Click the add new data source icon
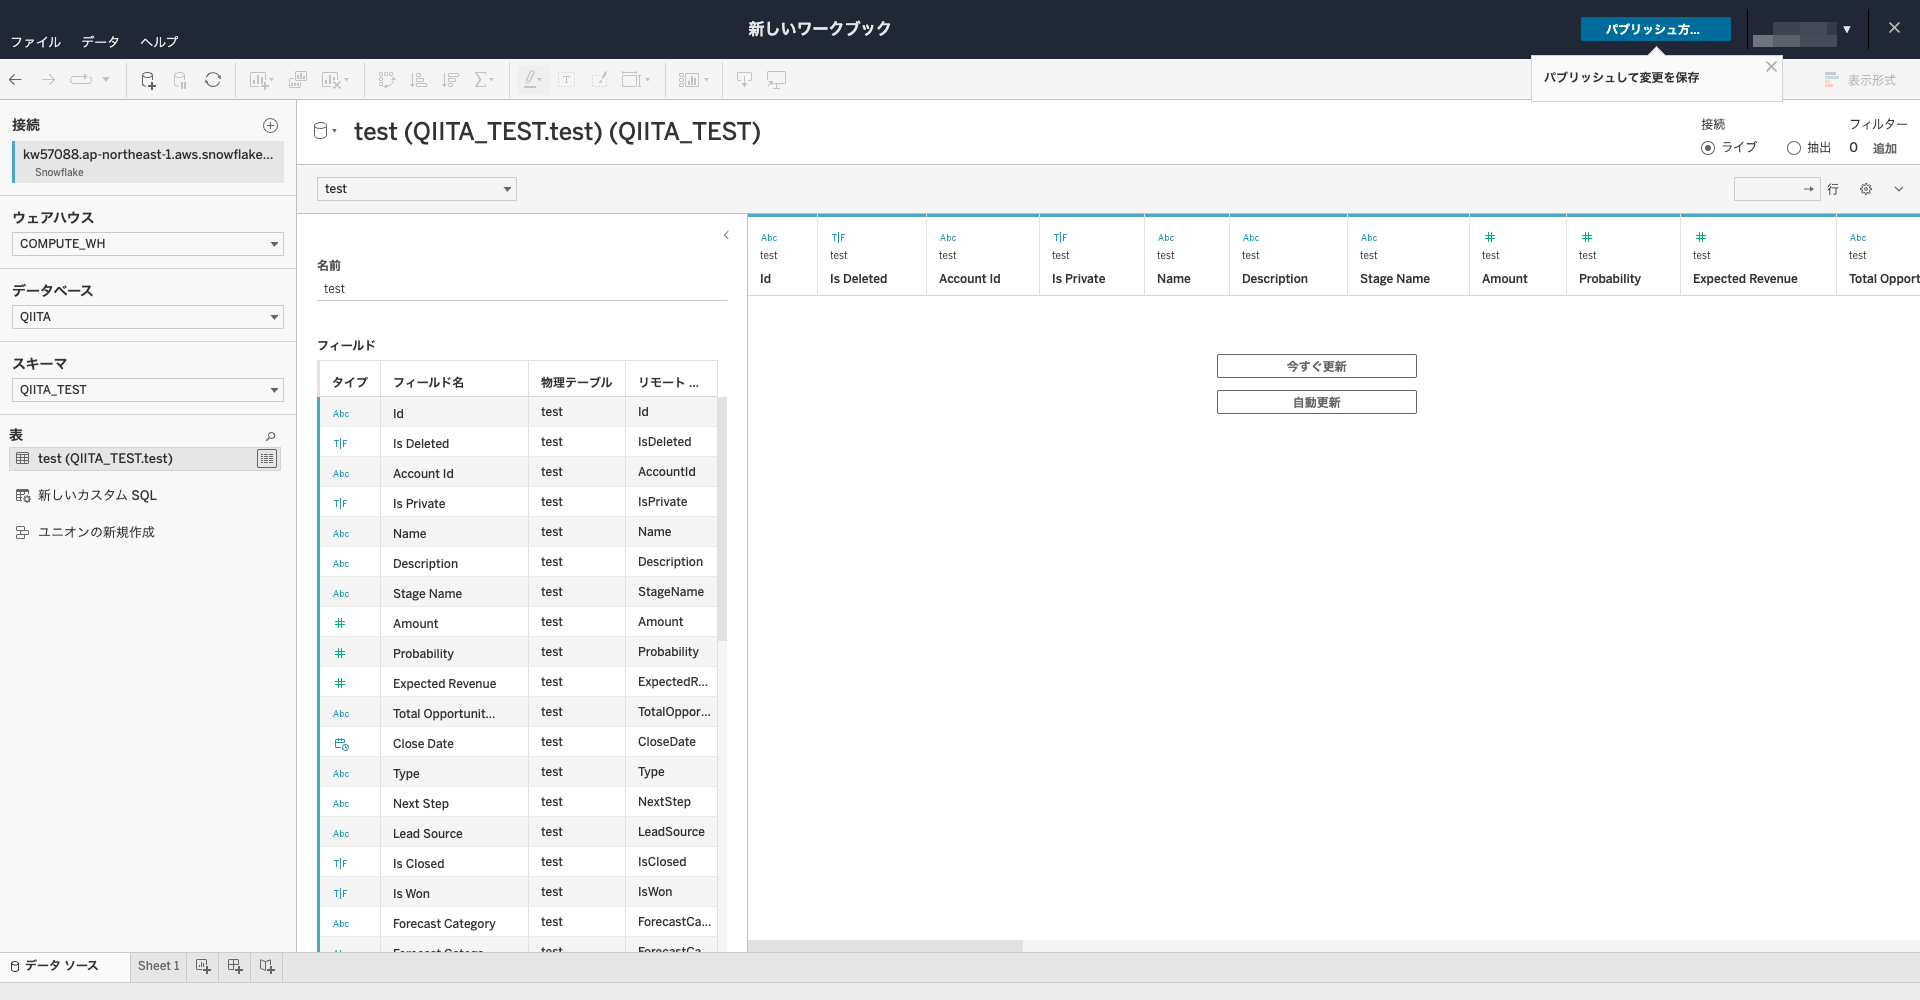The width and height of the screenshot is (1920, 1000). pyautogui.click(x=148, y=80)
